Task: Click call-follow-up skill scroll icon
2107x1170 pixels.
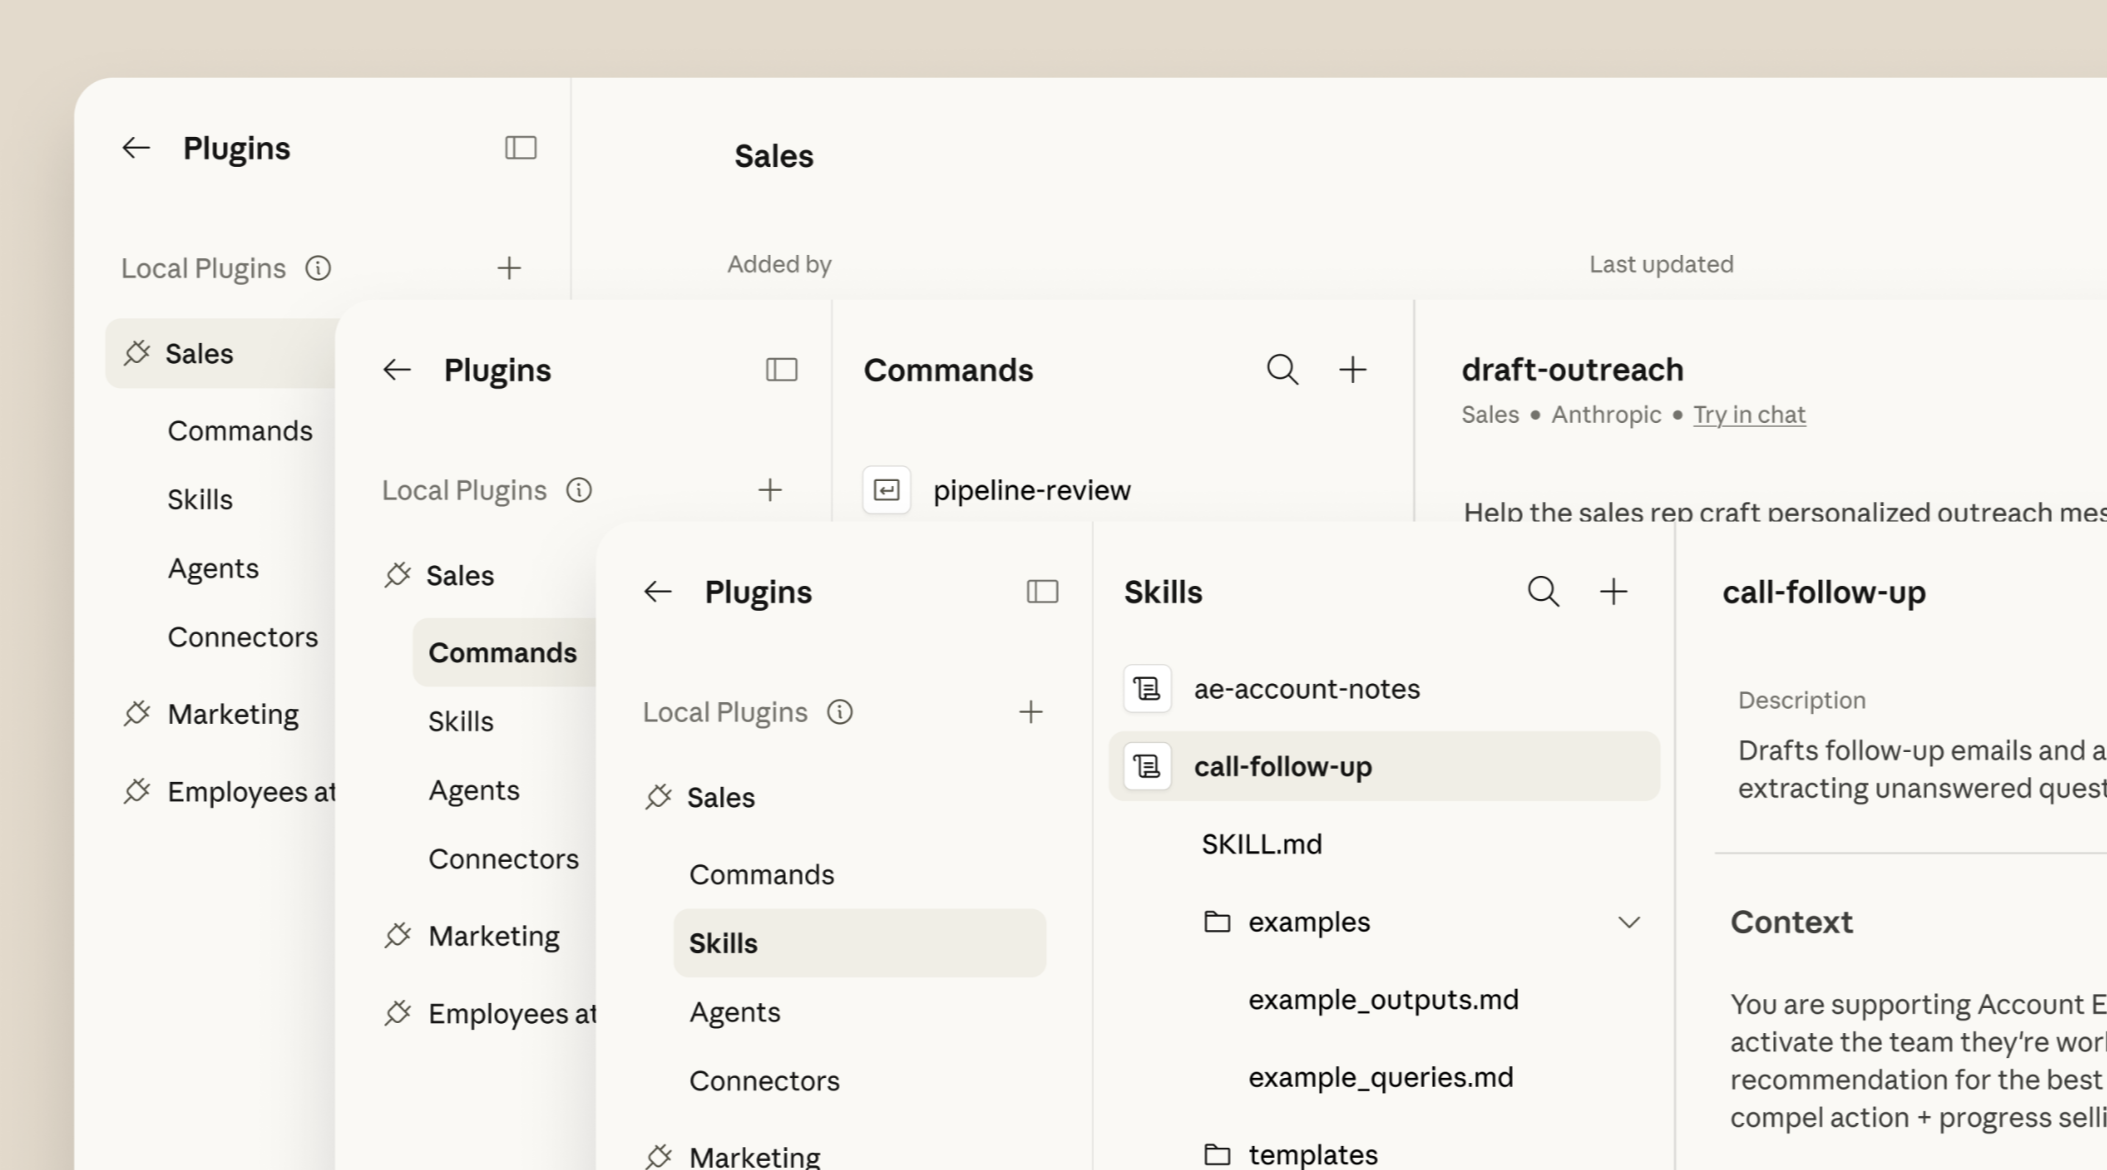Action: (1147, 766)
